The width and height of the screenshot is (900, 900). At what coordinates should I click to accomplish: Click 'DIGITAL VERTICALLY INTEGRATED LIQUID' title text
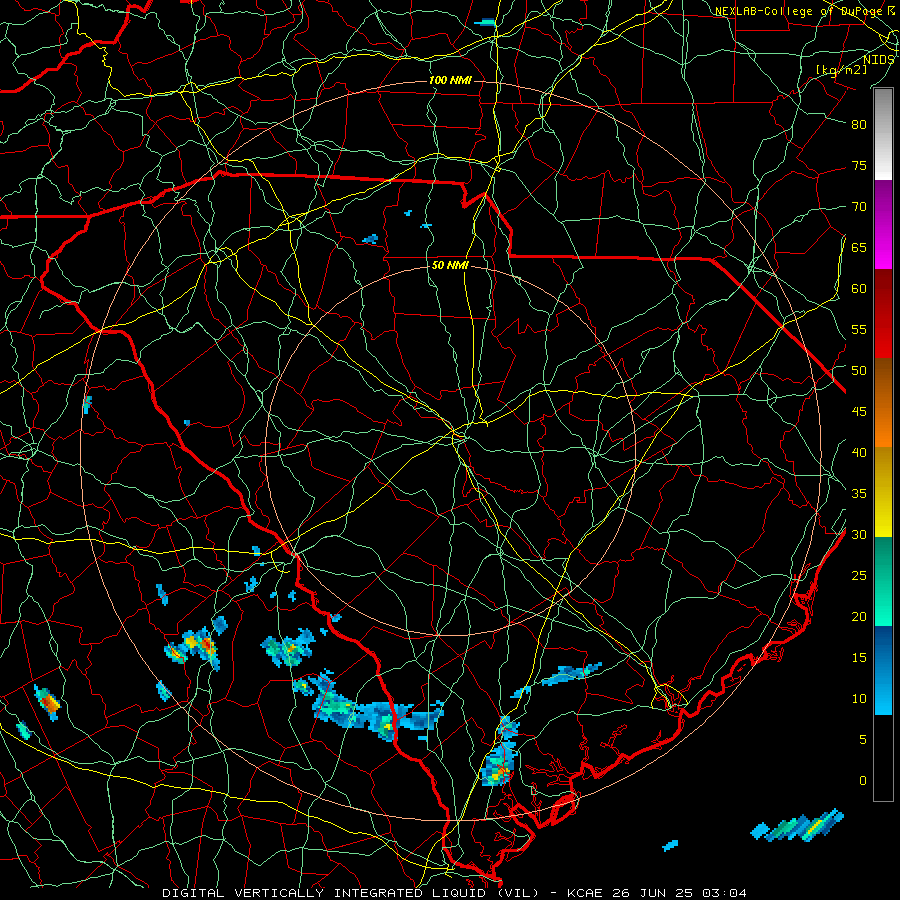point(327,893)
